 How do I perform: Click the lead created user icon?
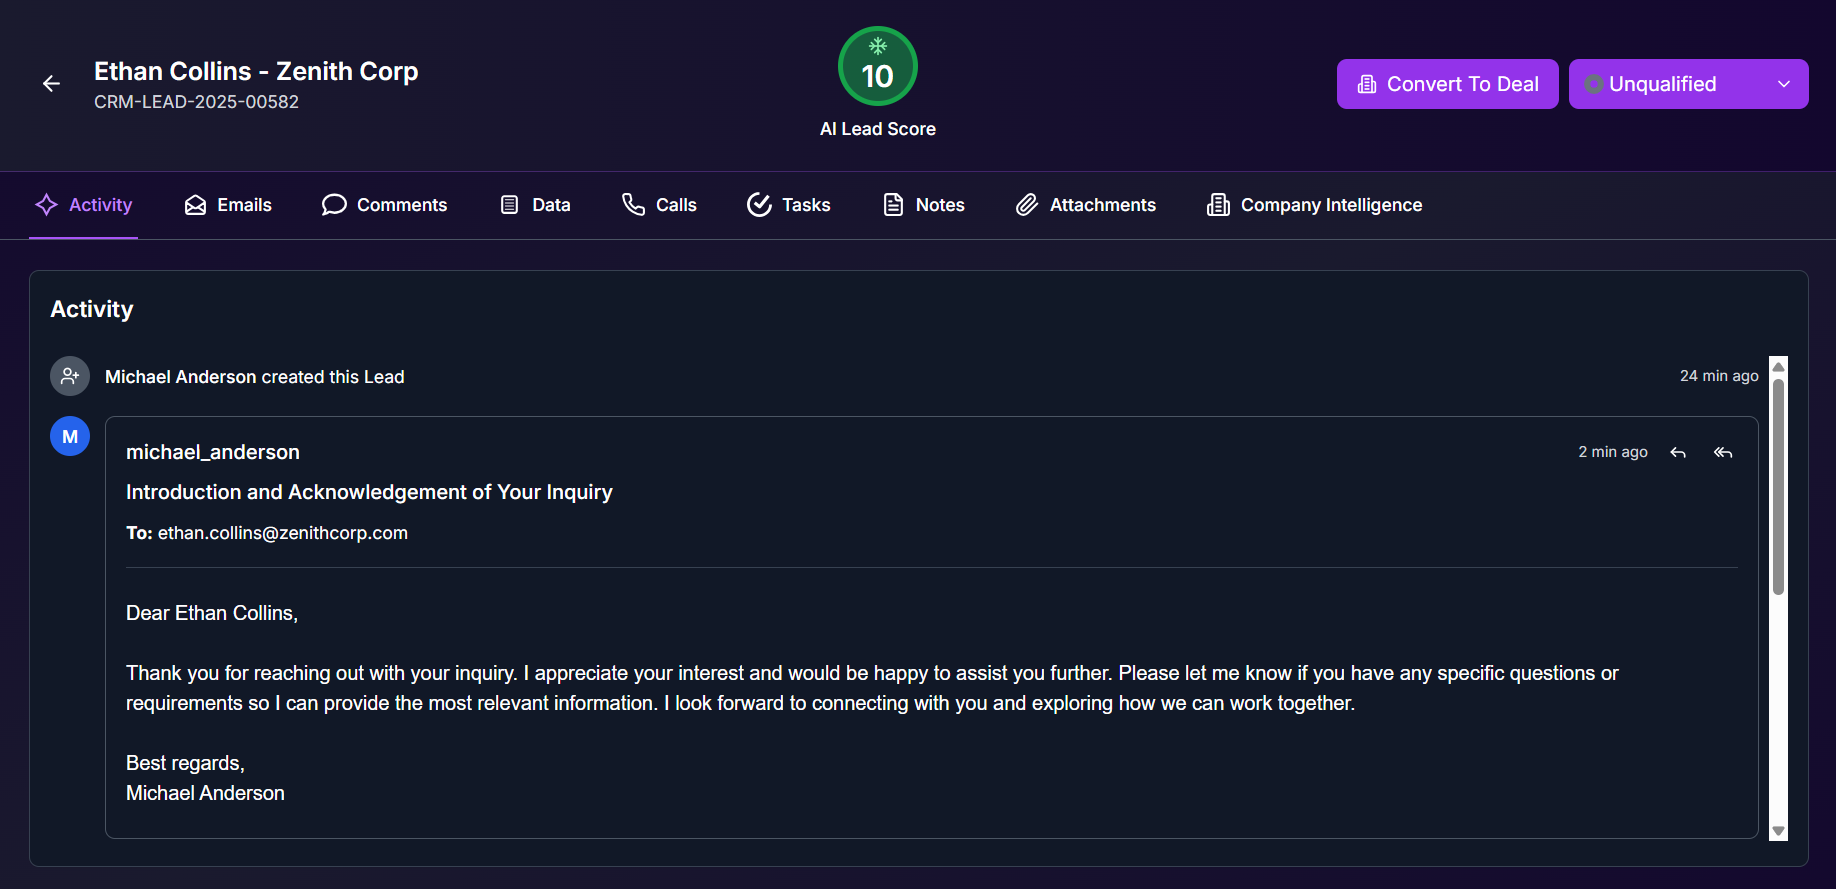click(70, 376)
